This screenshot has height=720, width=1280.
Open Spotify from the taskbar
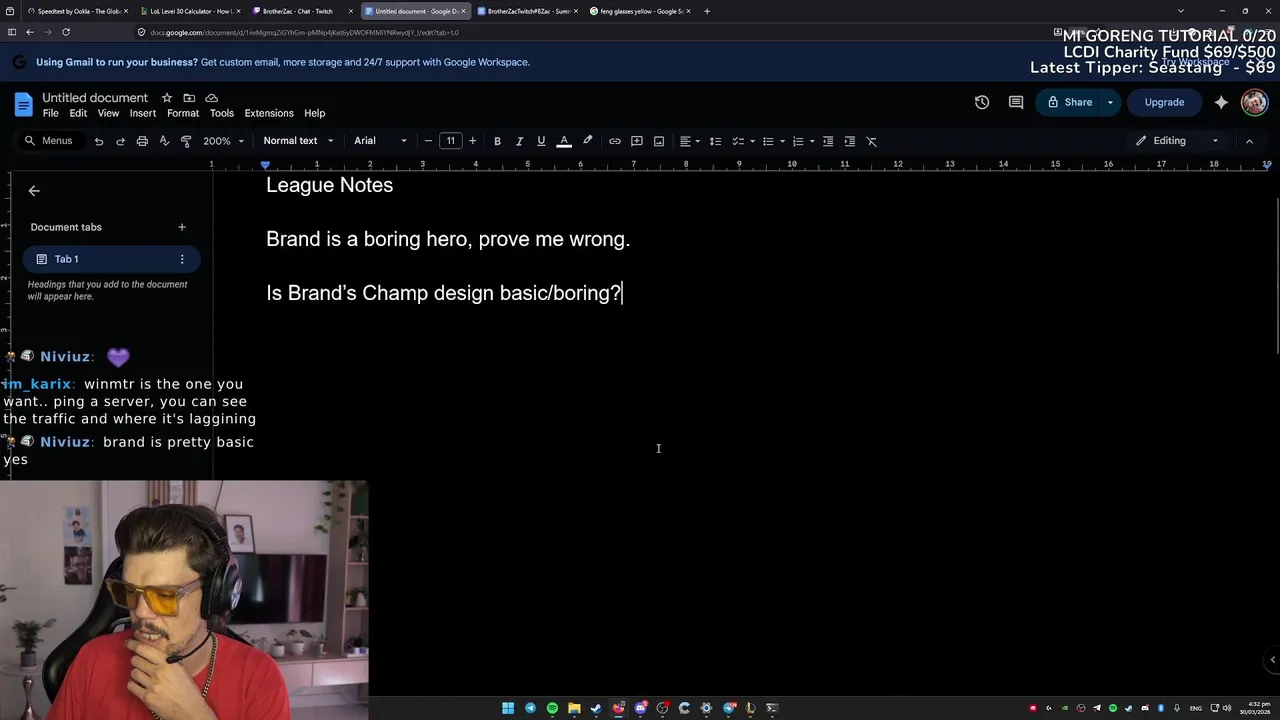pyautogui.click(x=552, y=708)
